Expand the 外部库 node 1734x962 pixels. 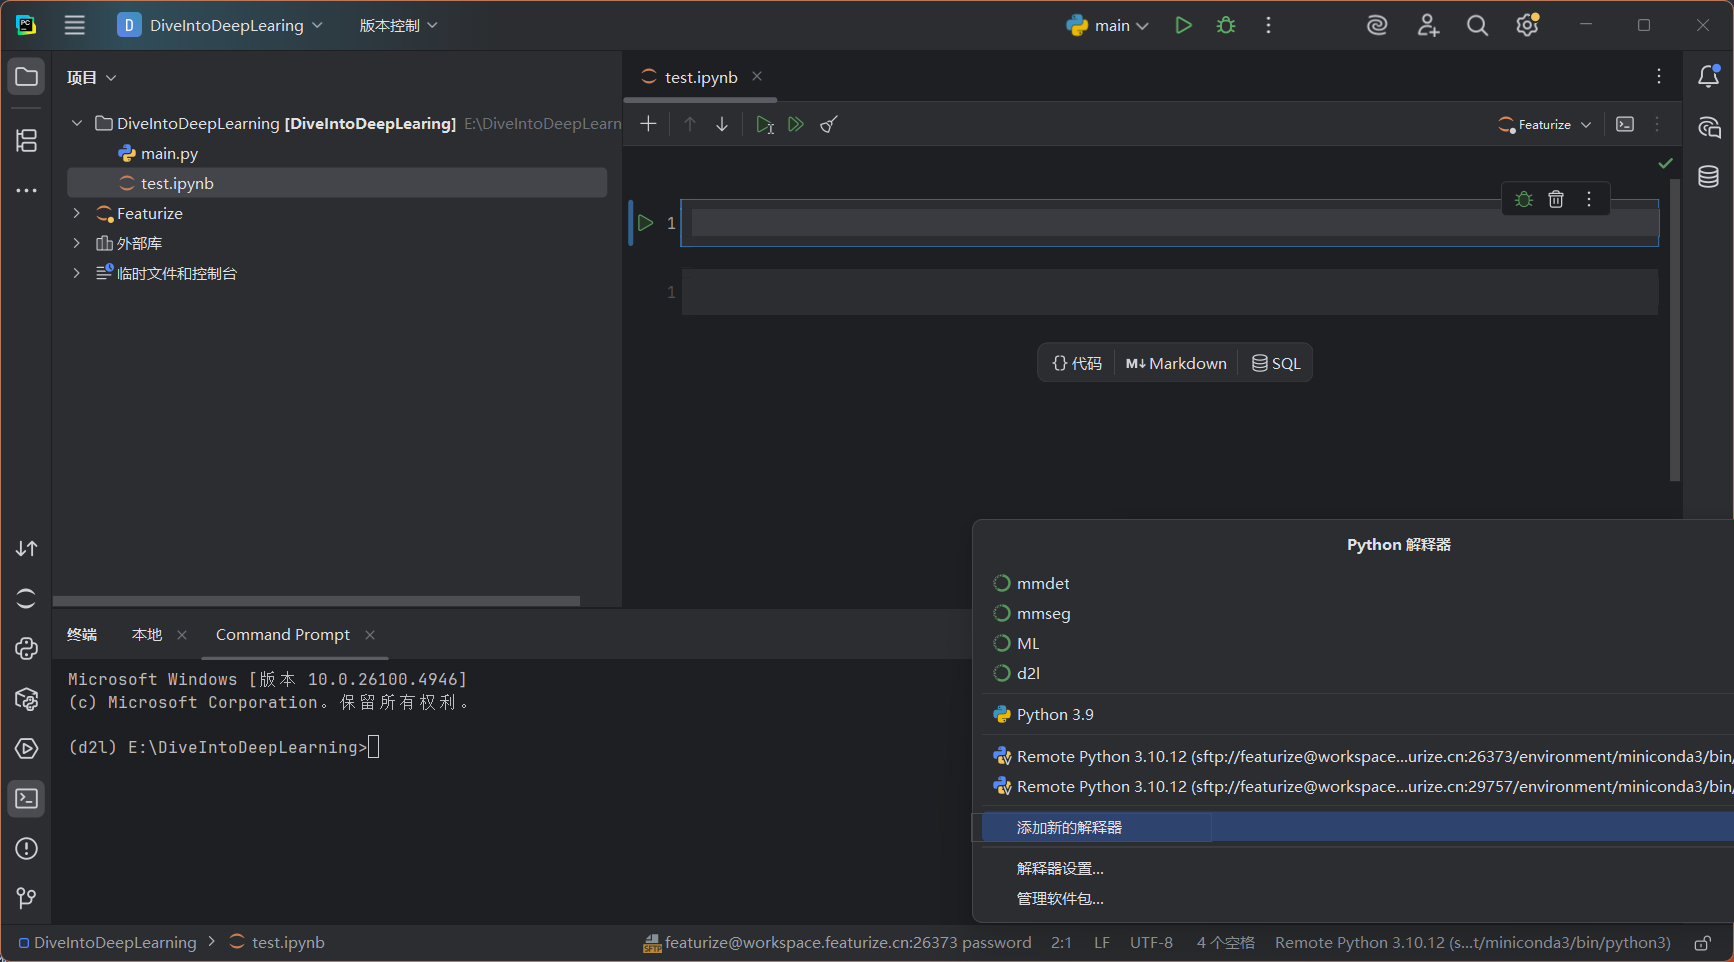point(77,243)
